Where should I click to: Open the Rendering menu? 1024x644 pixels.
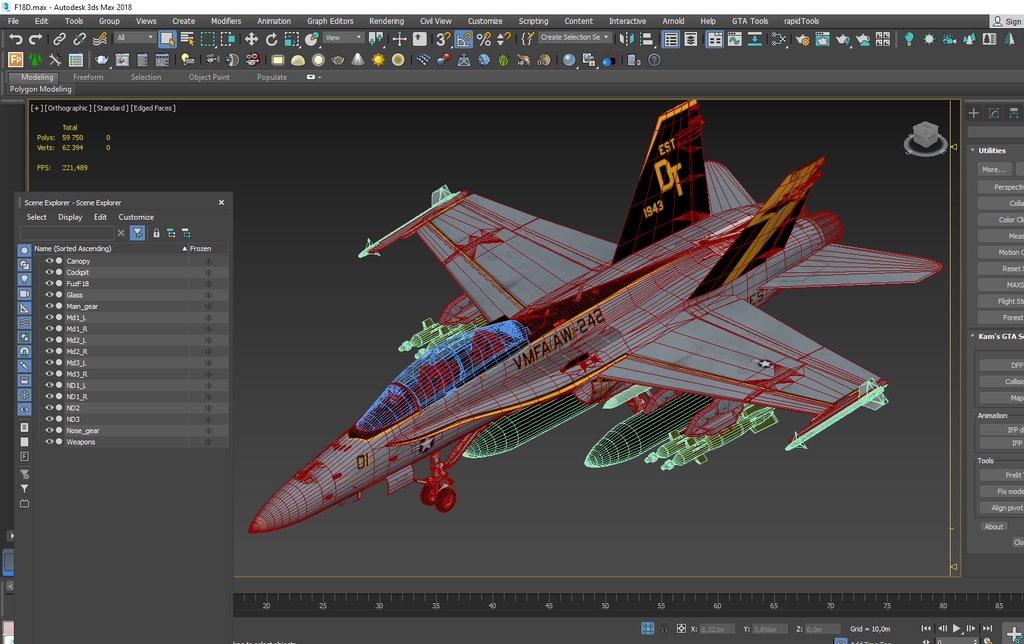point(386,21)
